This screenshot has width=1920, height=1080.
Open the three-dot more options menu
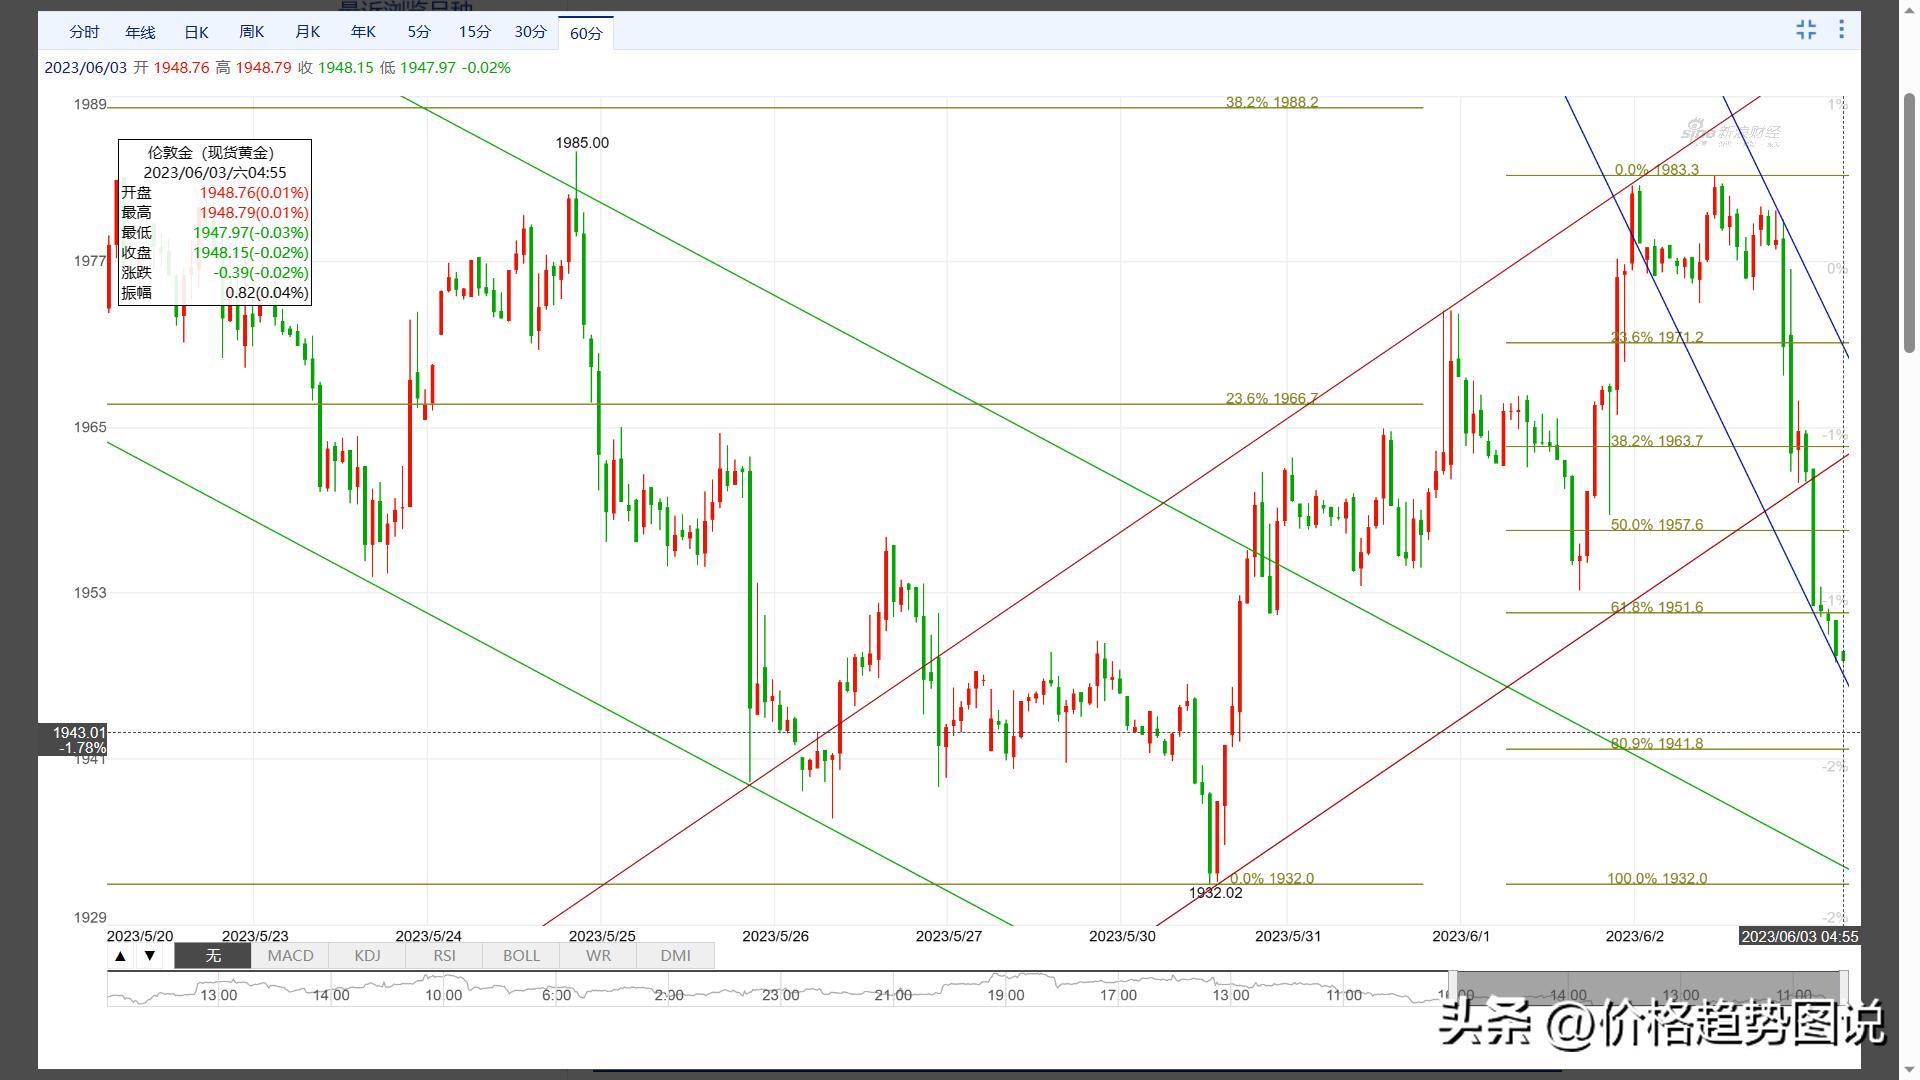click(x=1841, y=30)
